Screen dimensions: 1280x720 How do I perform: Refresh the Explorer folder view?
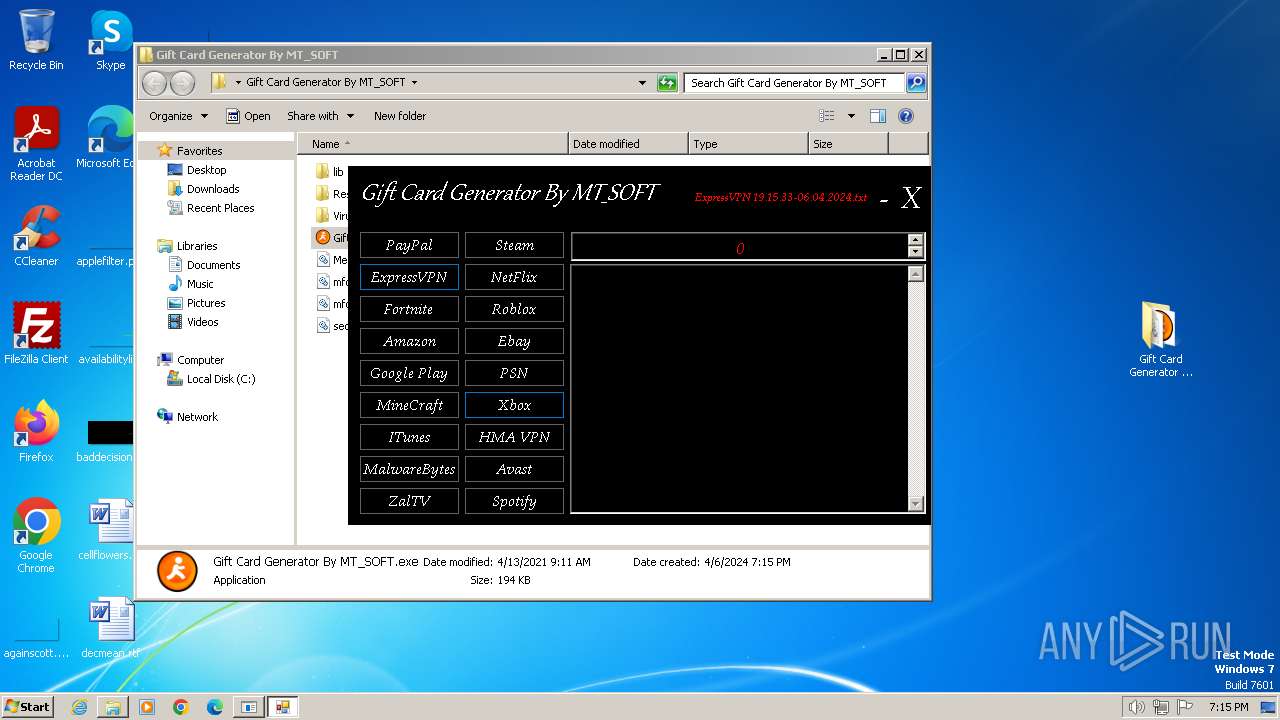coord(667,83)
